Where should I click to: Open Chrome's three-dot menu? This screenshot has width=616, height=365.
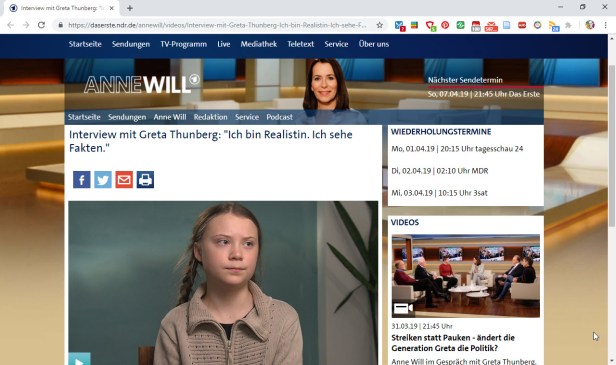[x=605, y=25]
